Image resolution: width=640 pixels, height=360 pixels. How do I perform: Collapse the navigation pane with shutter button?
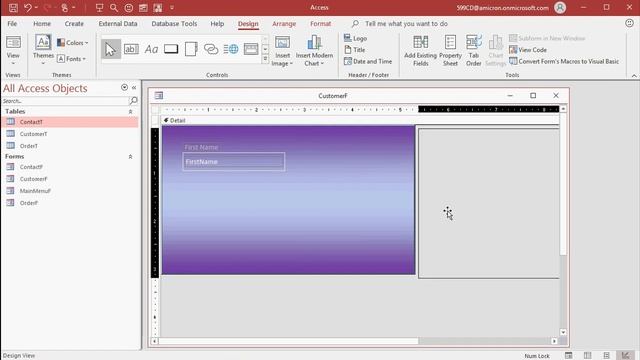point(134,87)
